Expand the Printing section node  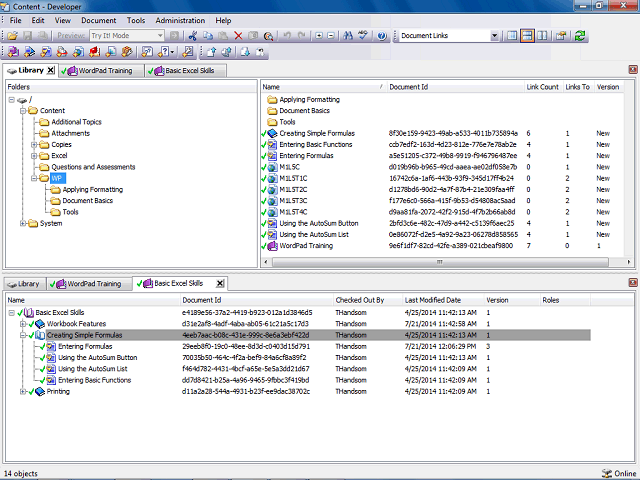(x=23, y=391)
